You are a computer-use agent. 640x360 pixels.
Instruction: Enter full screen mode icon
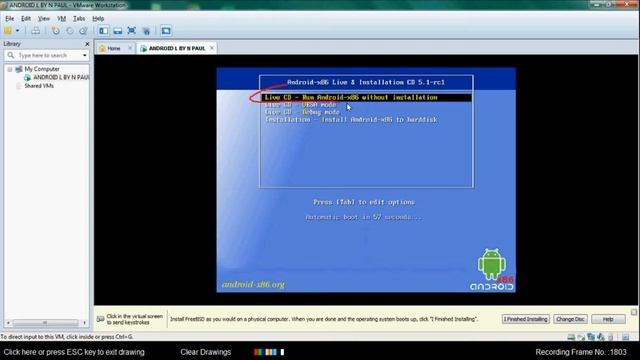click(131, 31)
